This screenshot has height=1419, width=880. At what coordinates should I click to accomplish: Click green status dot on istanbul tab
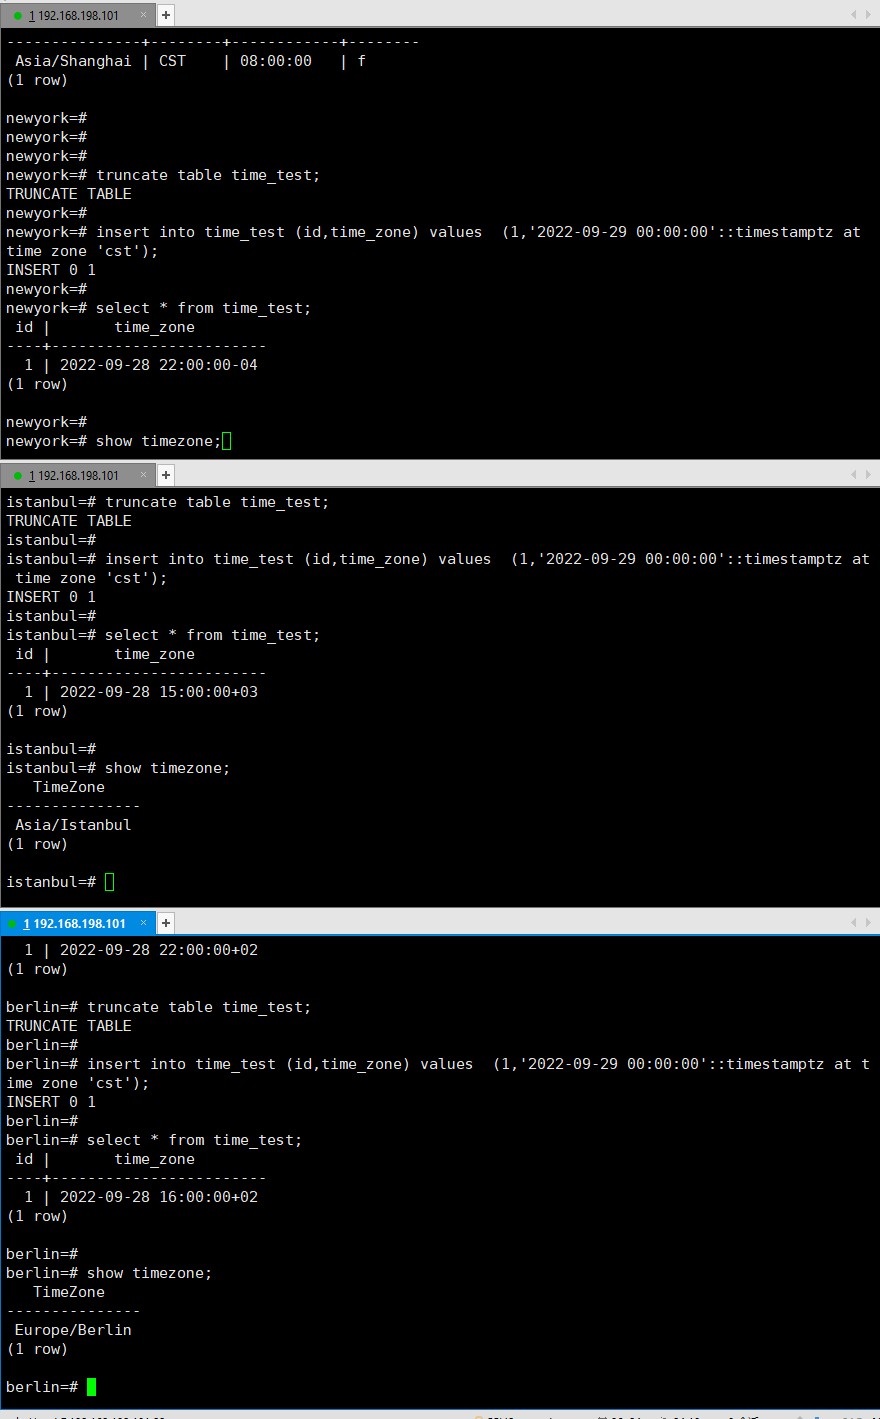point(18,476)
